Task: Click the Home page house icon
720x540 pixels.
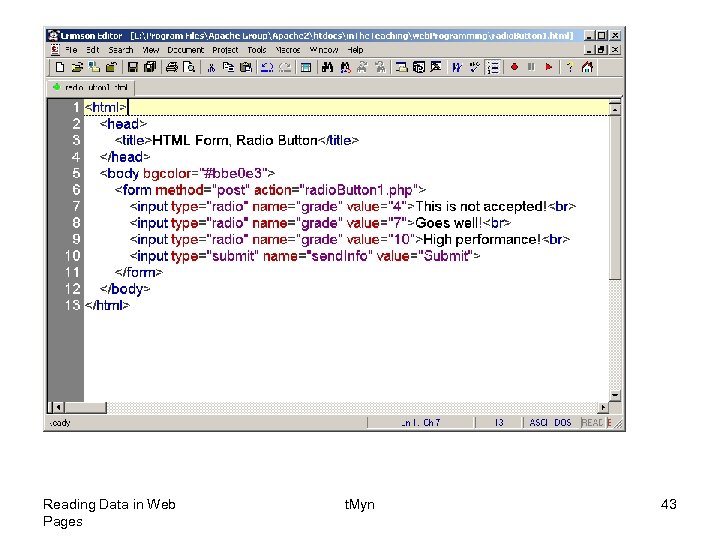Action: [x=587, y=67]
